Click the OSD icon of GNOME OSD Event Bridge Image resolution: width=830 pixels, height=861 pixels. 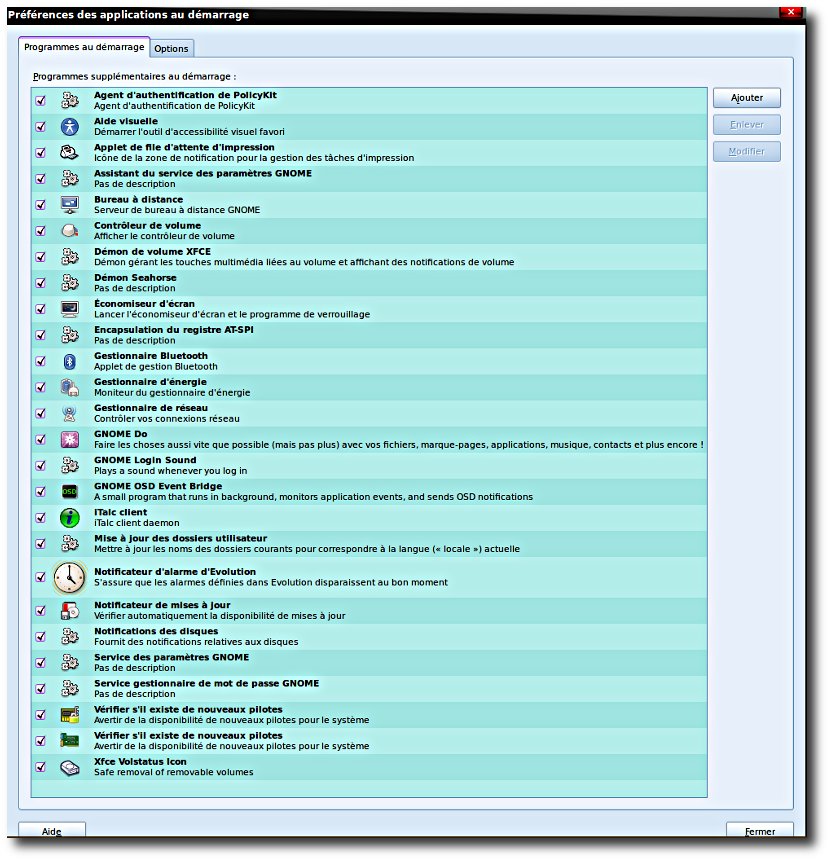[x=70, y=491]
